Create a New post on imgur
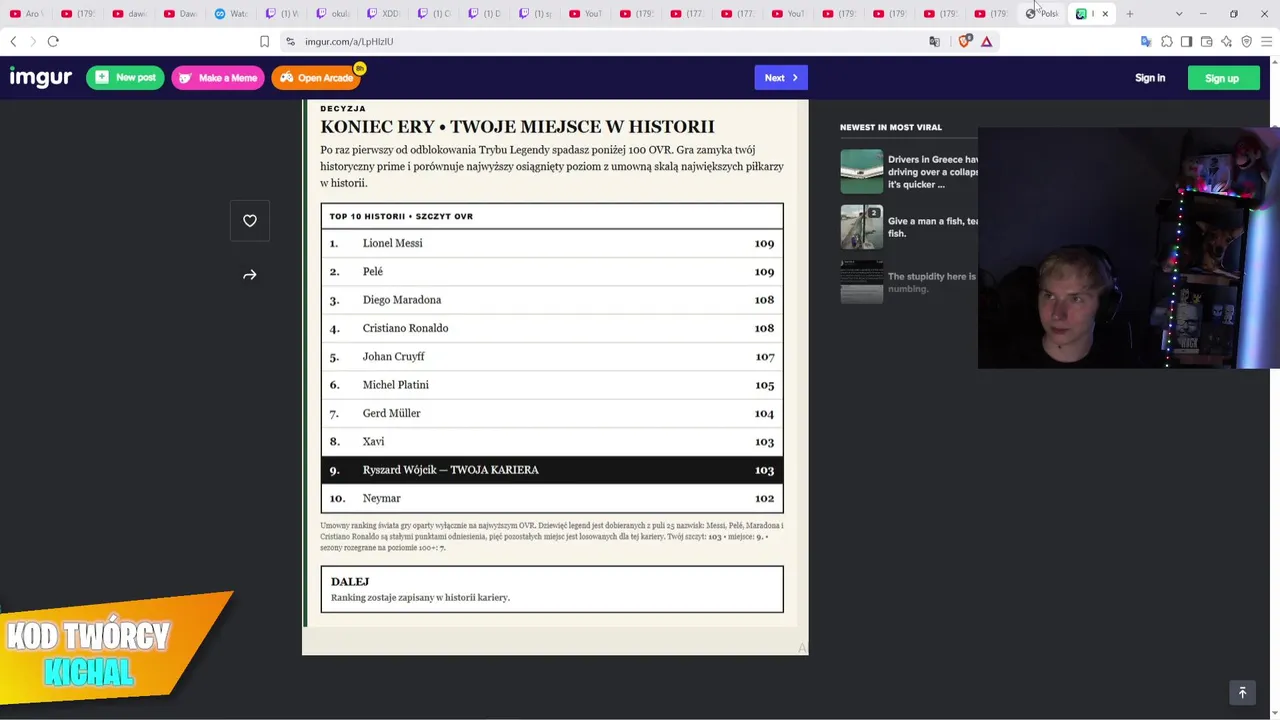This screenshot has height=720, width=1280. tap(125, 78)
